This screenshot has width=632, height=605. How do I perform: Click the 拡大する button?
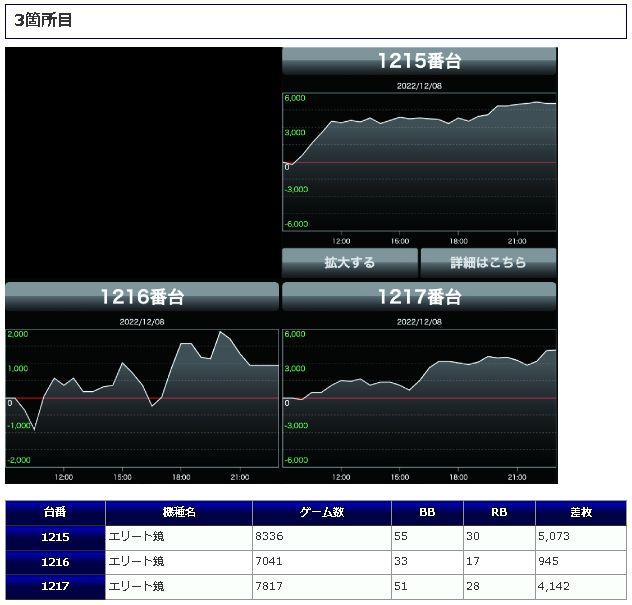coord(350,262)
